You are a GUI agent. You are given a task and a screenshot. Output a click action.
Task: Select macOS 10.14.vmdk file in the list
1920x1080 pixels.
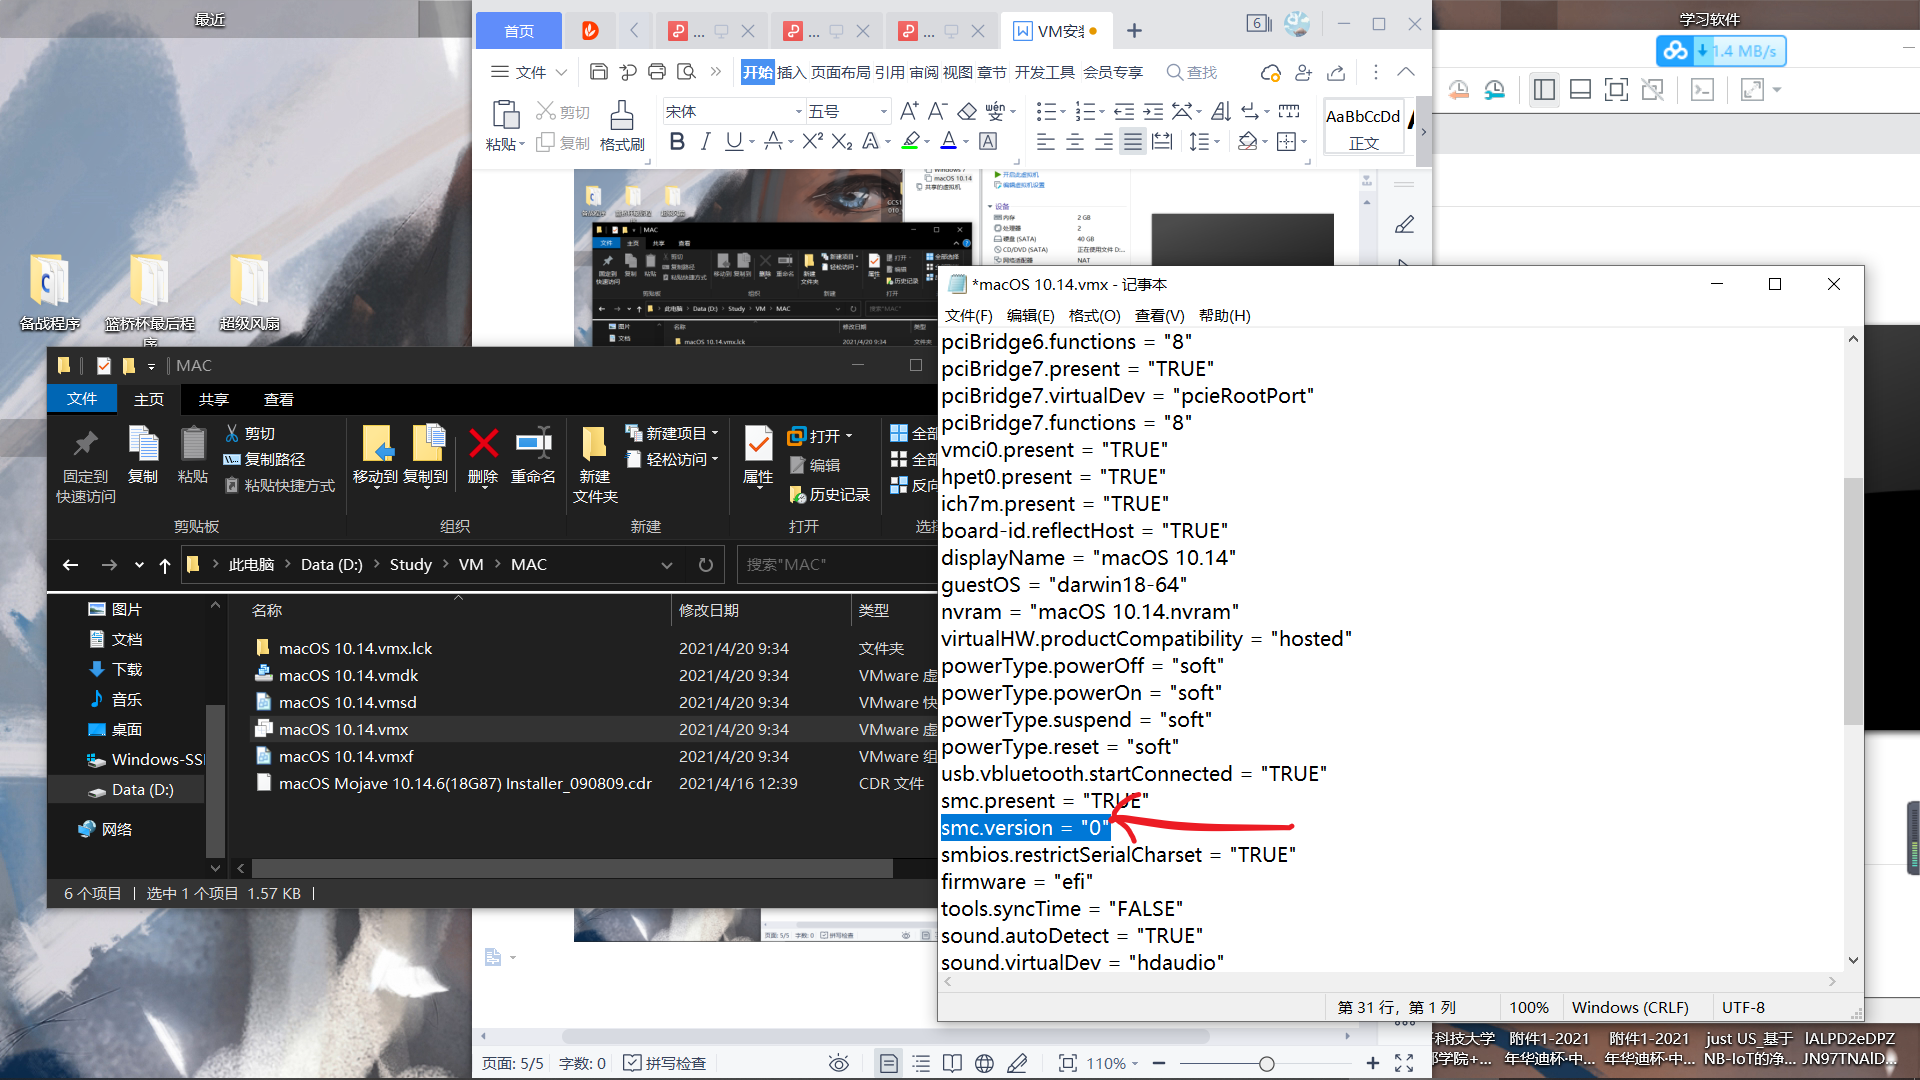[x=348, y=675]
